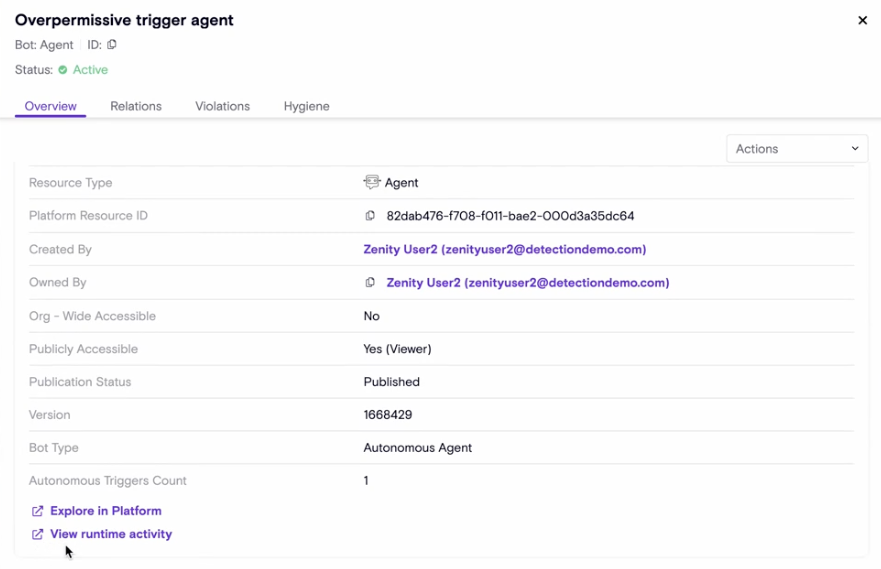Click the copy icon beside Platform Resource ID value
The height and width of the screenshot is (569, 881).
click(370, 216)
